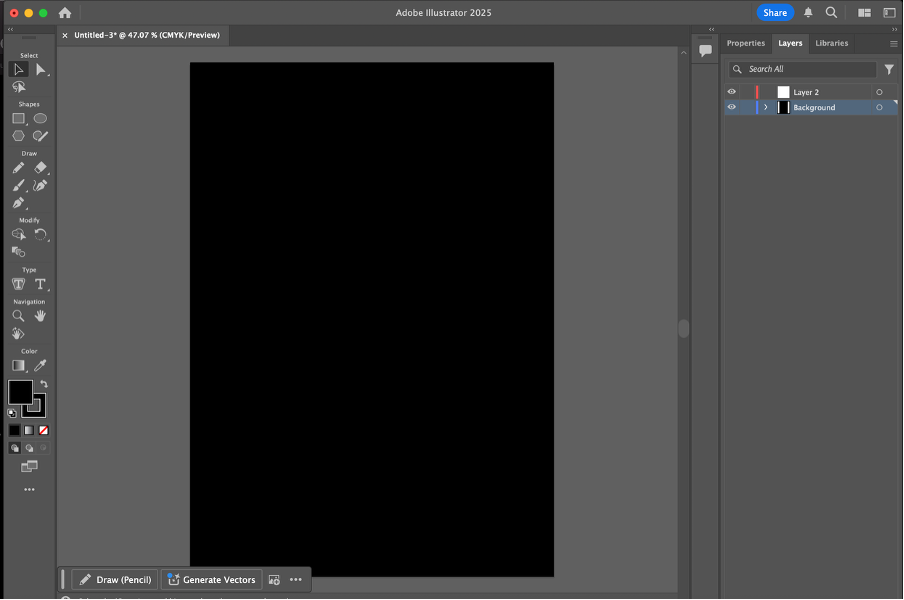Select the Eraser tool in Draw section
Image resolution: width=904 pixels, height=600 pixels.
[x=41, y=168]
